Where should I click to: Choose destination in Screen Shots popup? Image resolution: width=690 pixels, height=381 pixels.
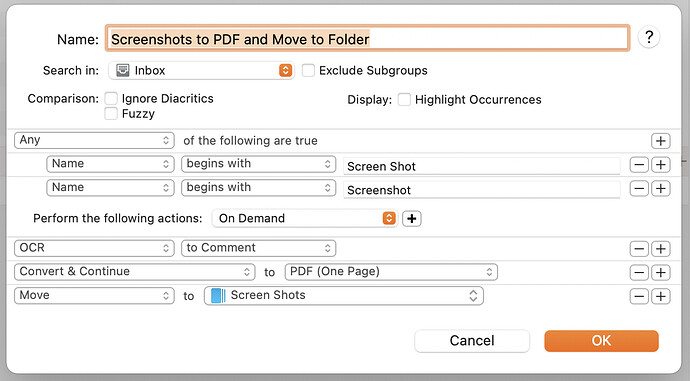click(344, 296)
